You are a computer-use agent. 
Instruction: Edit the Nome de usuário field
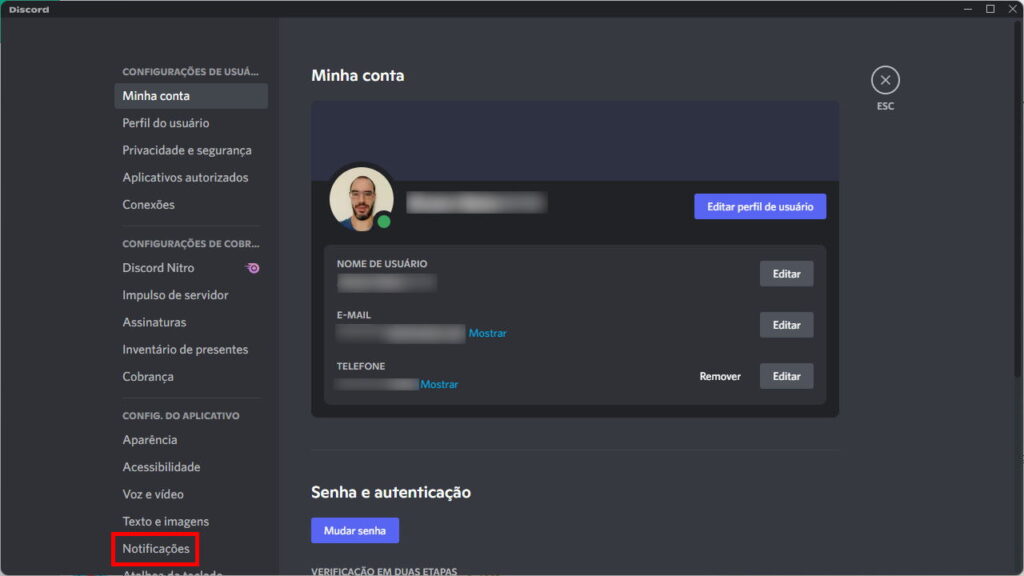[786, 274]
